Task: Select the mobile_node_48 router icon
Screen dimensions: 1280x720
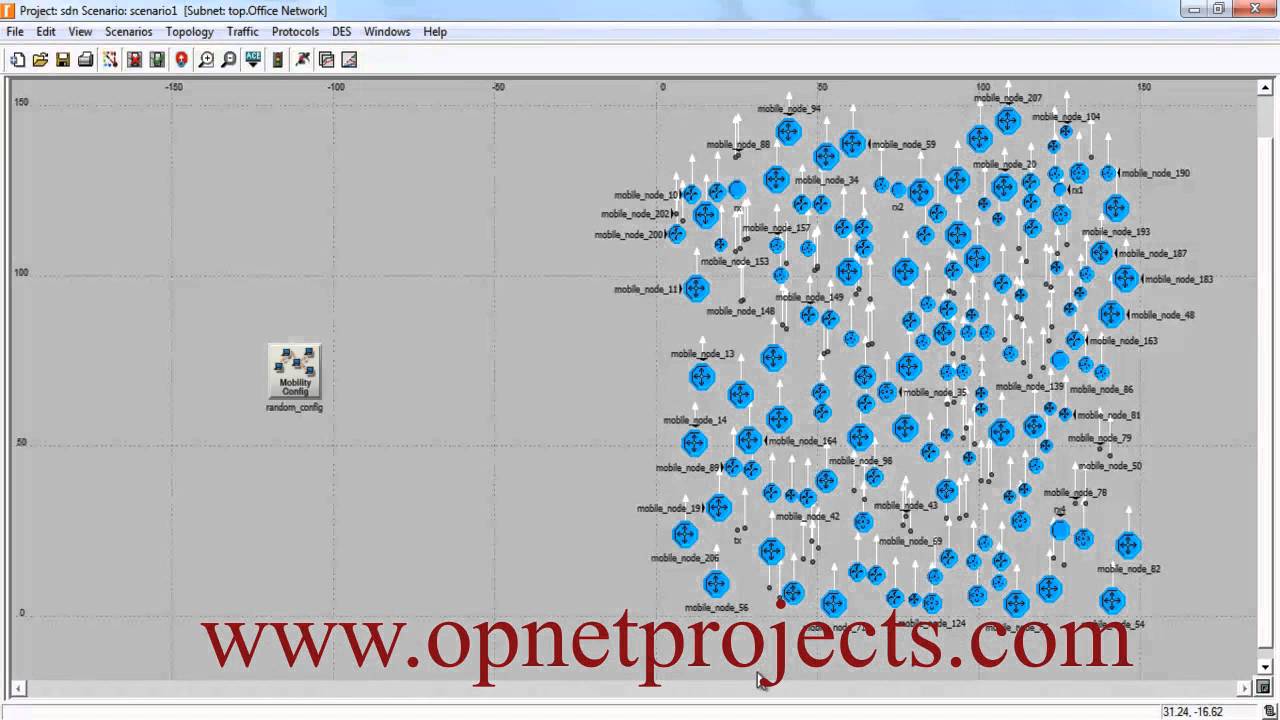Action: 1111,314
